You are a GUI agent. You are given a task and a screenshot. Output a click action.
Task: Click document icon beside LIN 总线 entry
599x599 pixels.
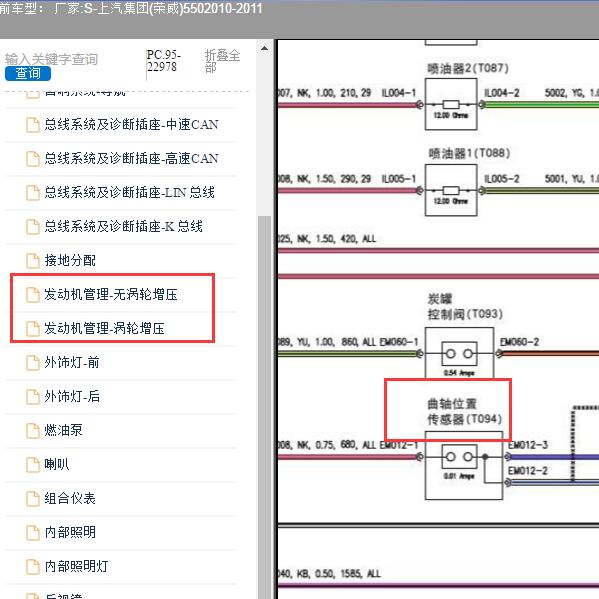coord(33,193)
